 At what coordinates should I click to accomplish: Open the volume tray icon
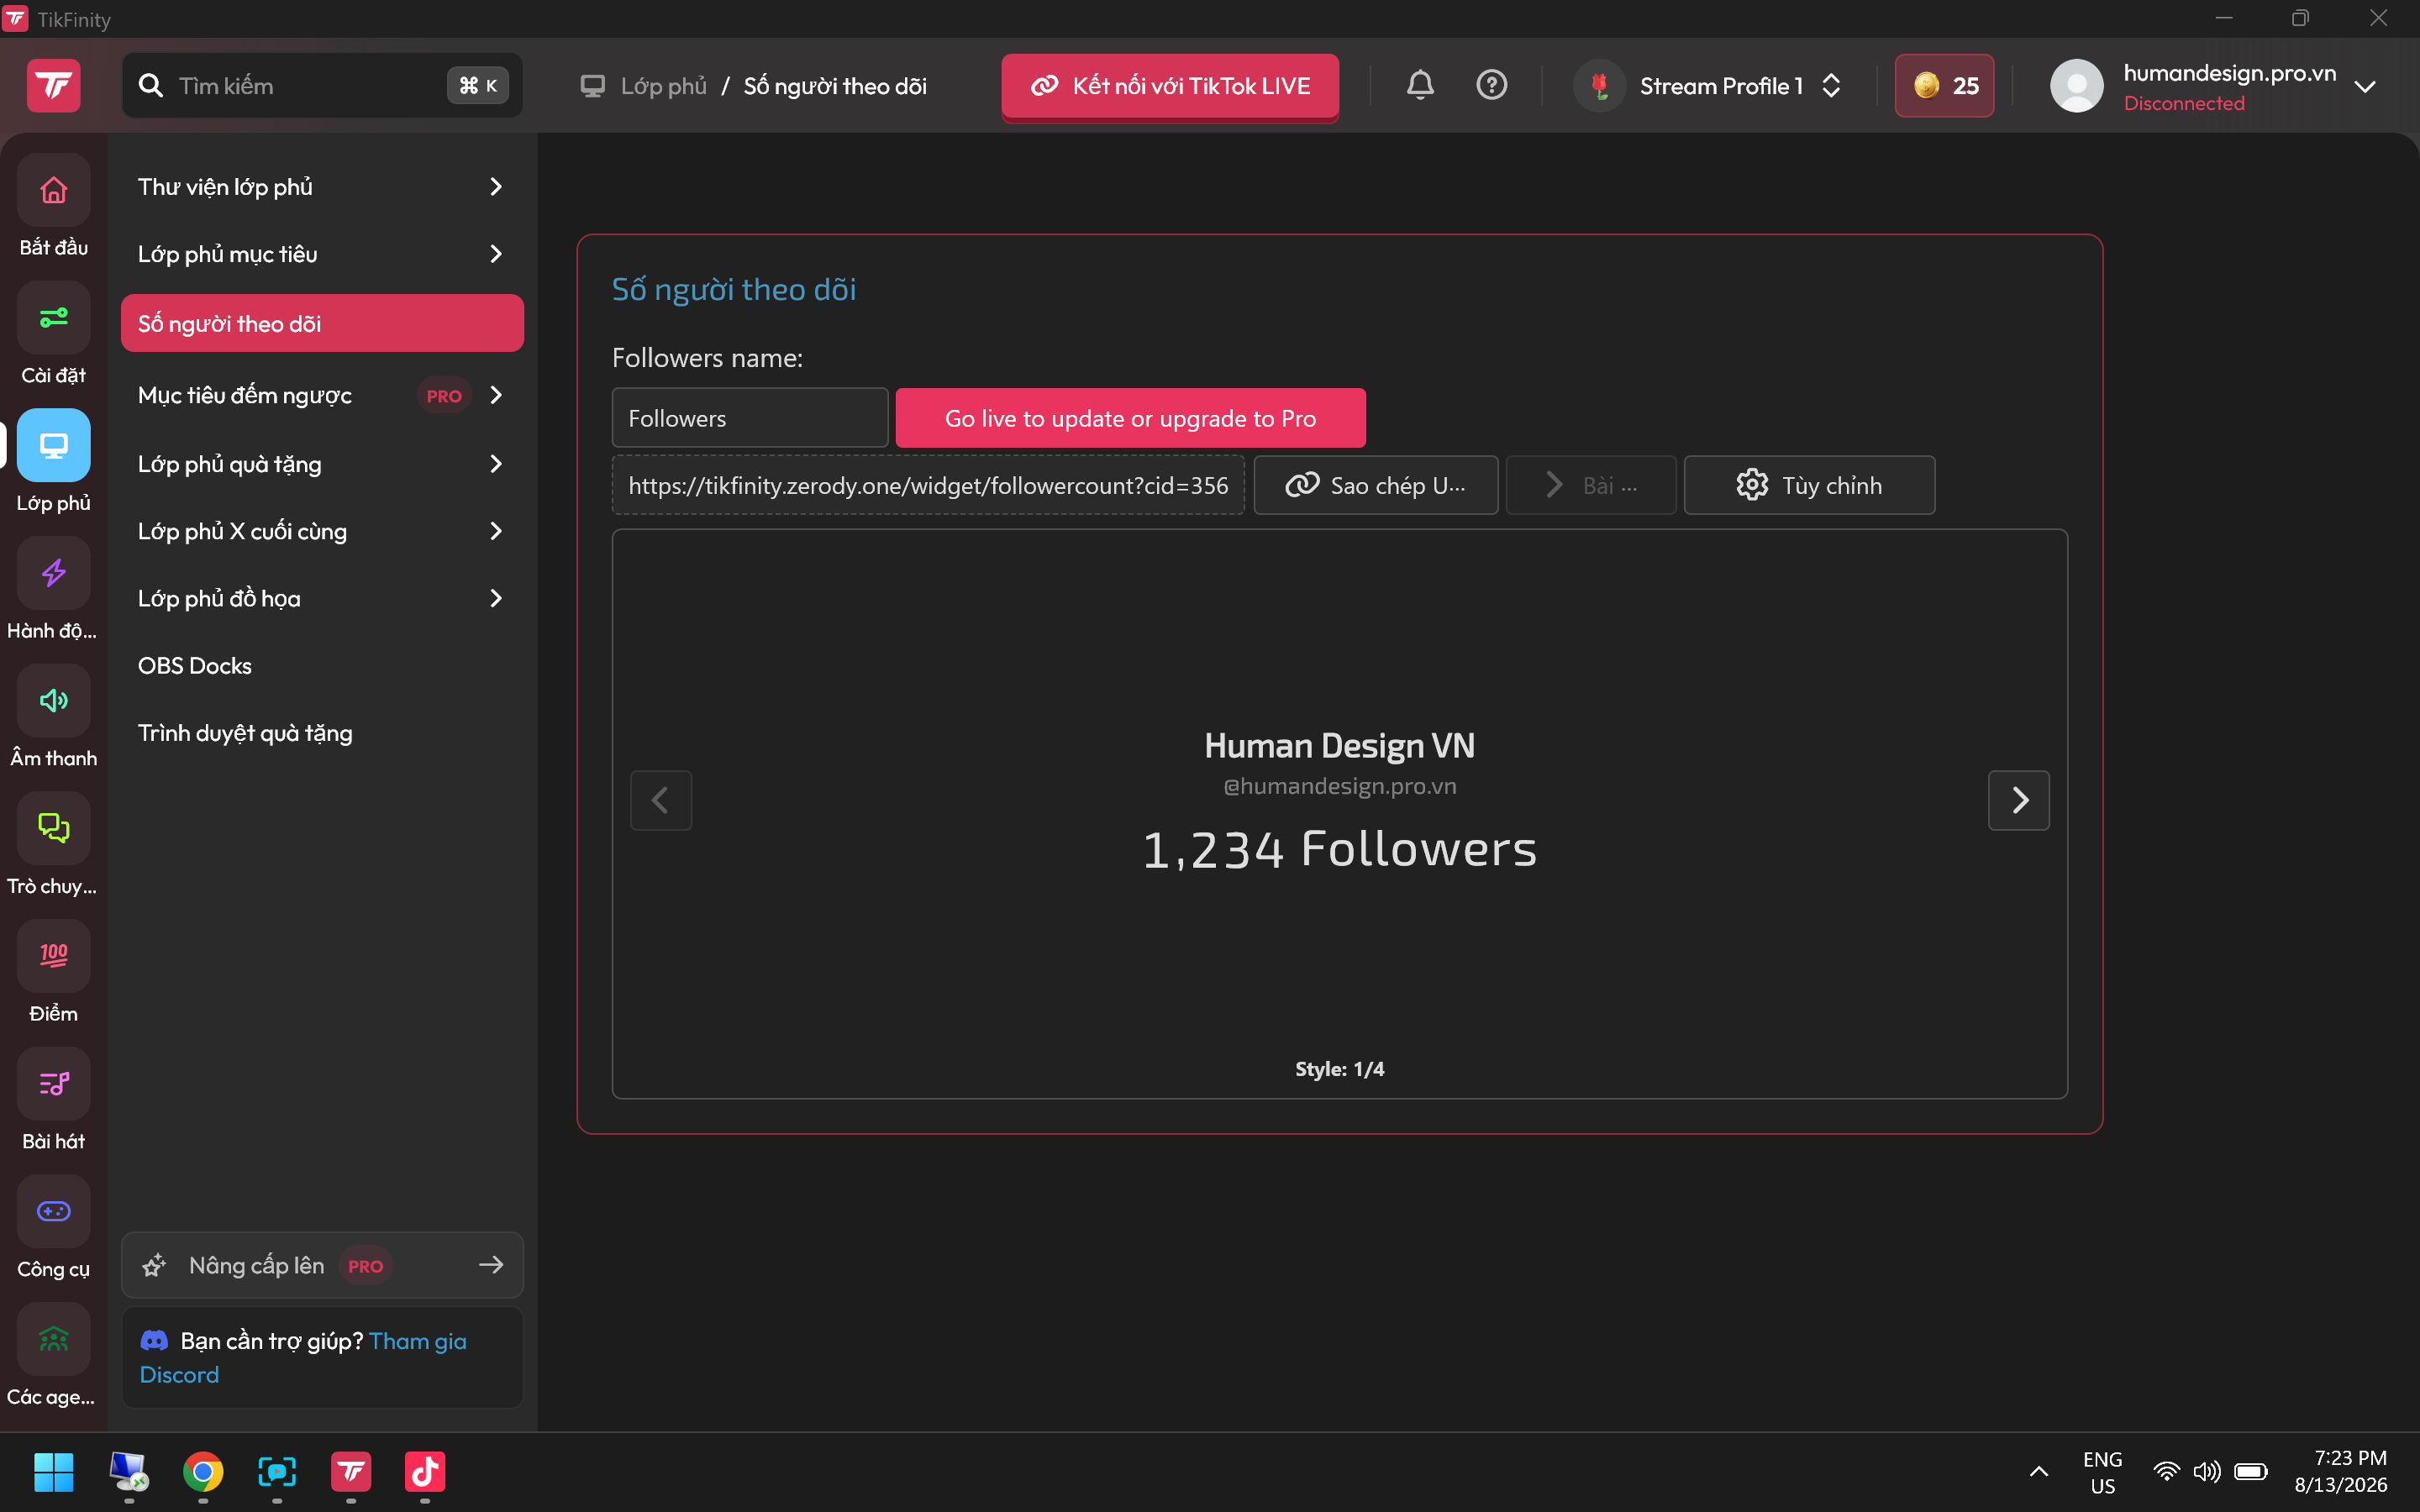2207,1472
